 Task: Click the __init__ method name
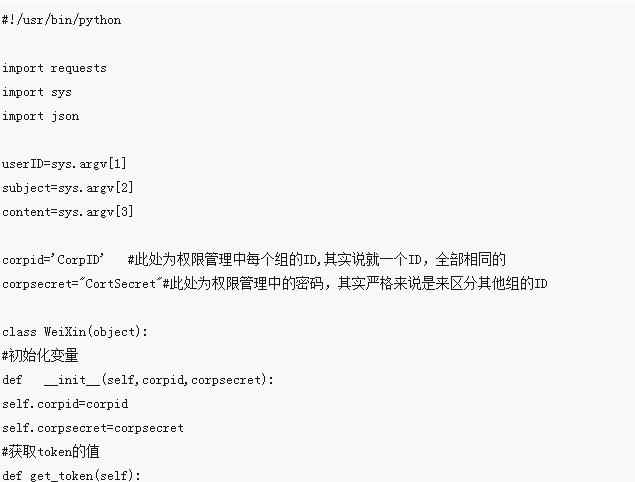point(72,380)
